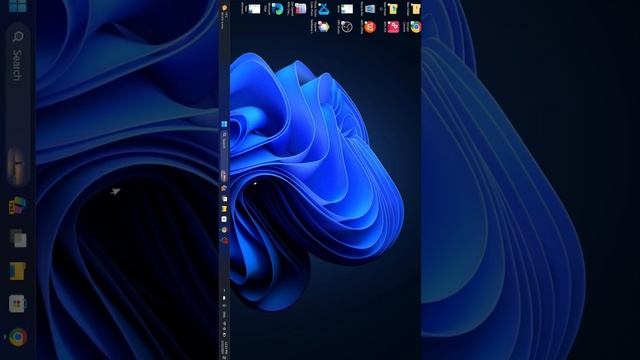The image size is (640, 360).
Task: Open the dark circular desktop shortcut
Action: [347, 27]
